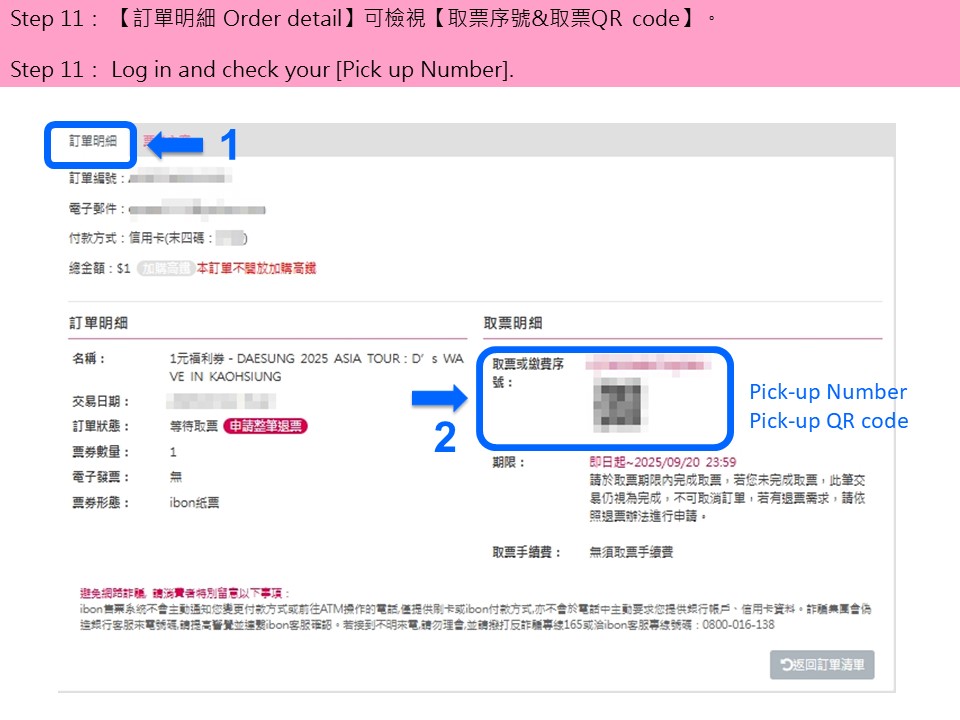The image size is (960, 720).
Task: Click the return arrow icon in 返回訂單清單
Action: pyautogui.click(x=786, y=664)
